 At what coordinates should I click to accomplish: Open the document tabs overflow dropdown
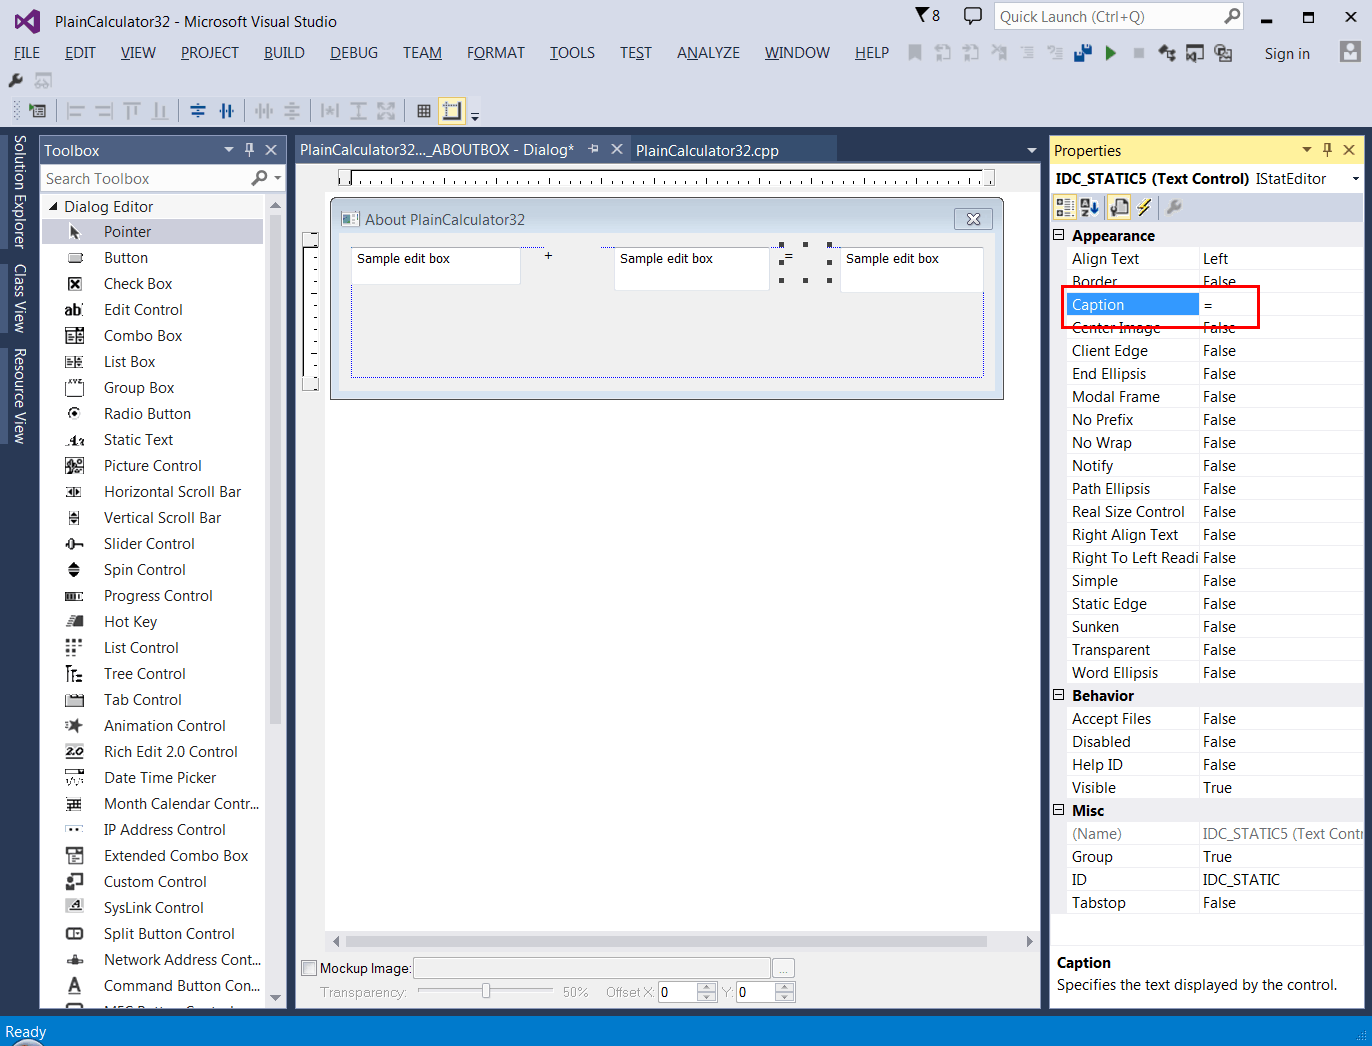click(x=1032, y=150)
